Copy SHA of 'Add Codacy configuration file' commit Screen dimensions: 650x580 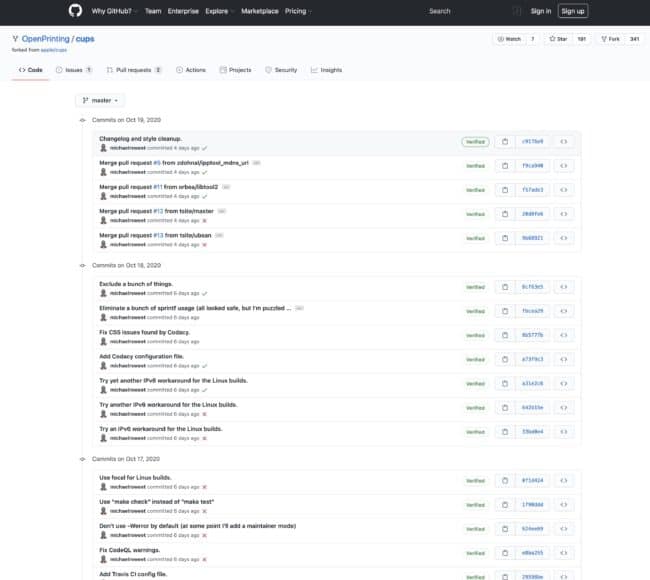505,359
